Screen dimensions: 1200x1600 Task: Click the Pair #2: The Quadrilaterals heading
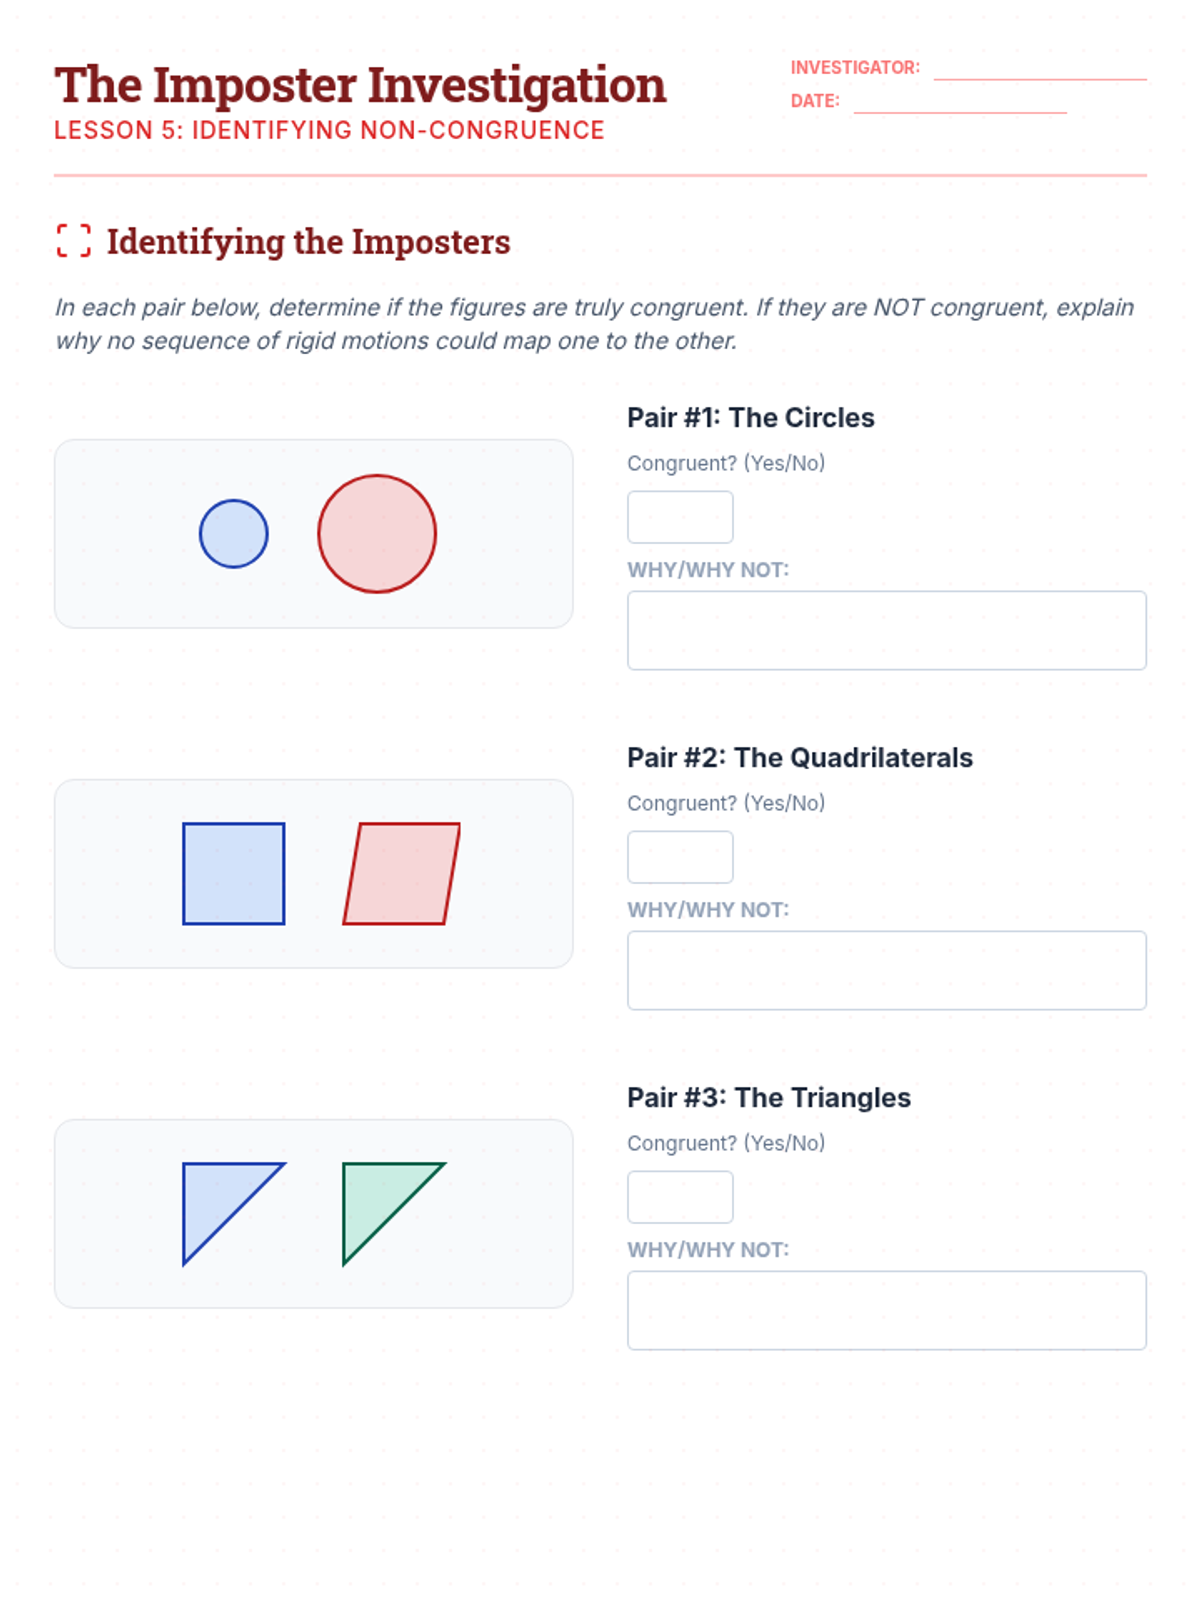click(x=799, y=758)
